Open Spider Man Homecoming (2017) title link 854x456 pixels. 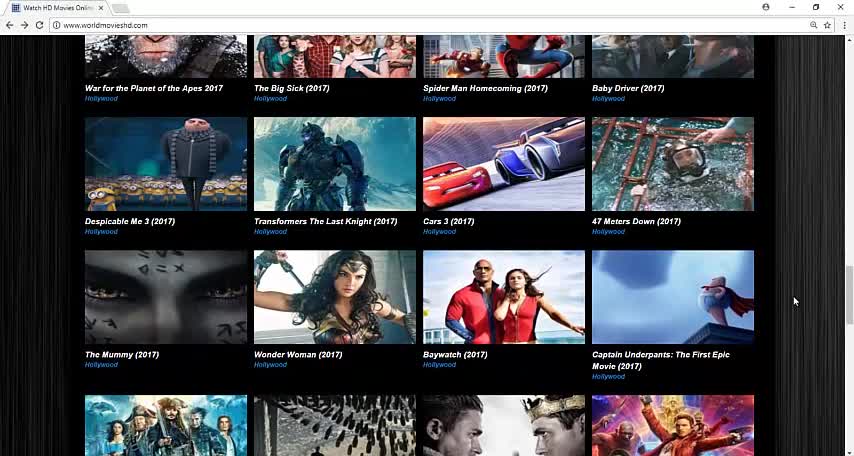[x=485, y=88]
